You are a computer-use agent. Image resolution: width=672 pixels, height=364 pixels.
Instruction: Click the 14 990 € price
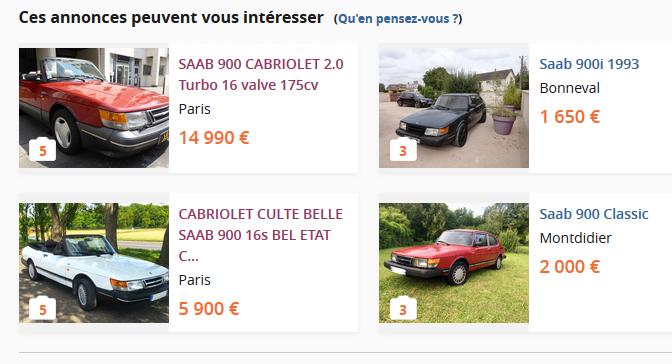pyautogui.click(x=214, y=138)
